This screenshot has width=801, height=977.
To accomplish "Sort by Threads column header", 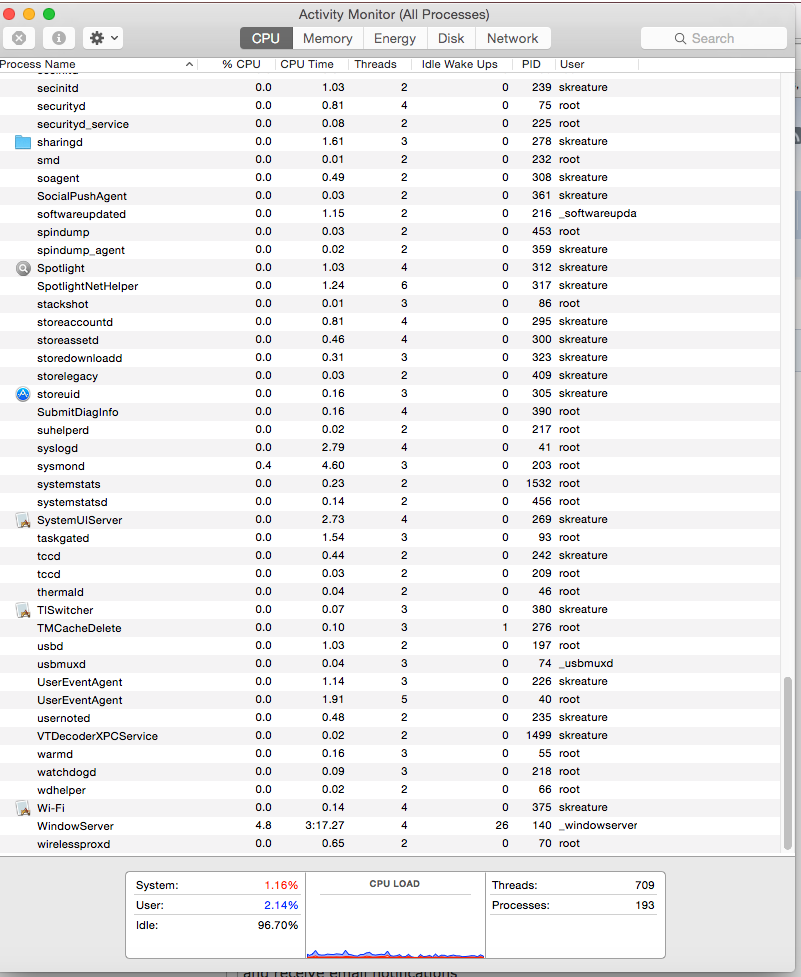I will [381, 64].
